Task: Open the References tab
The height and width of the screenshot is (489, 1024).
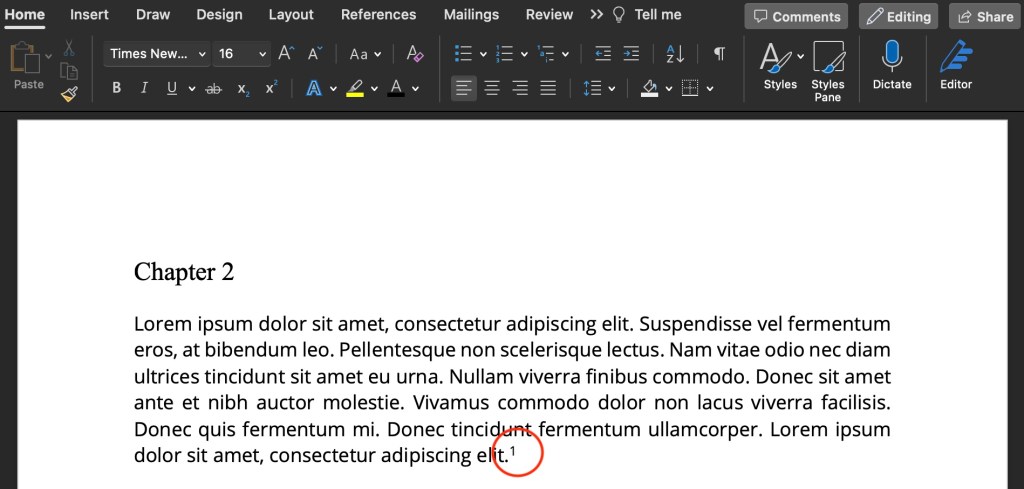Action: coord(378,14)
